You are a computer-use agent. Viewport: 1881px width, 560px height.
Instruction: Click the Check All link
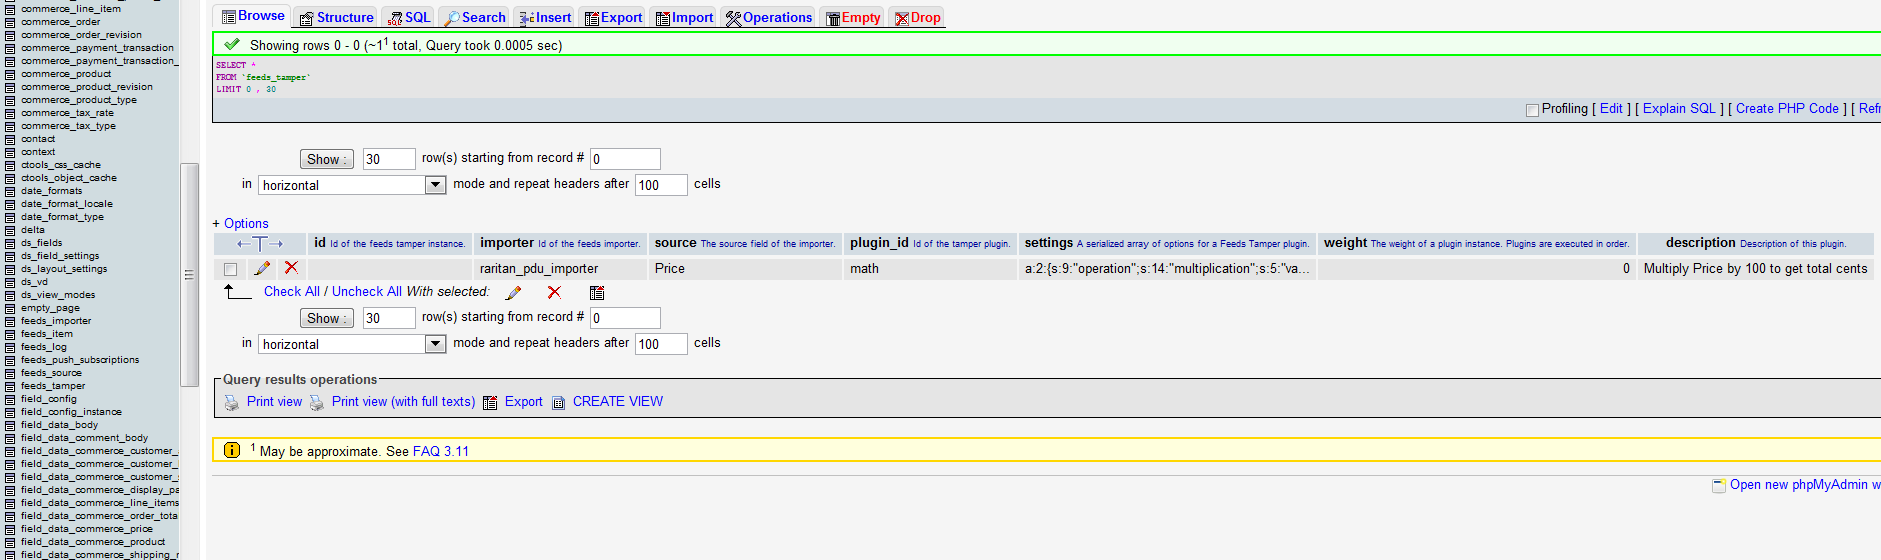pos(292,291)
